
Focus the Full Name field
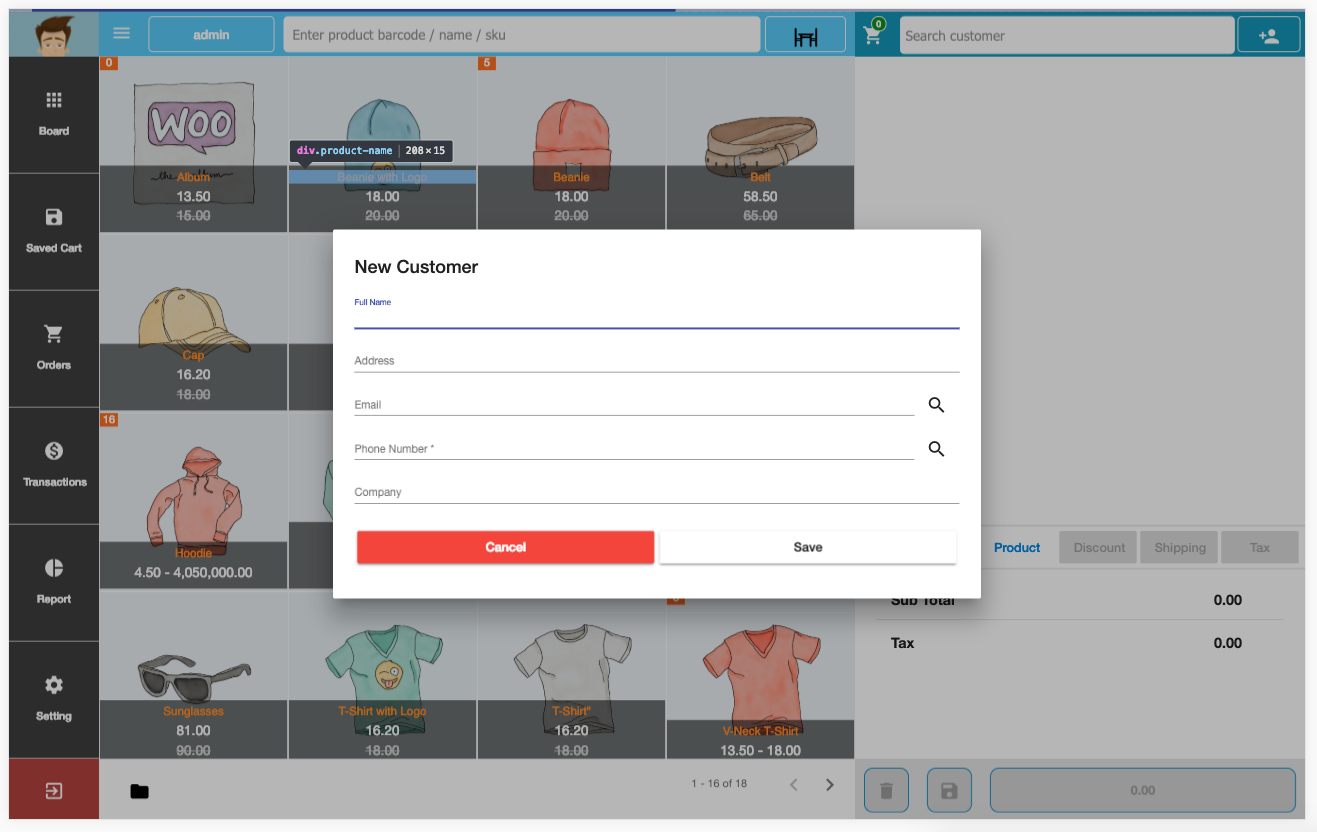click(656, 317)
